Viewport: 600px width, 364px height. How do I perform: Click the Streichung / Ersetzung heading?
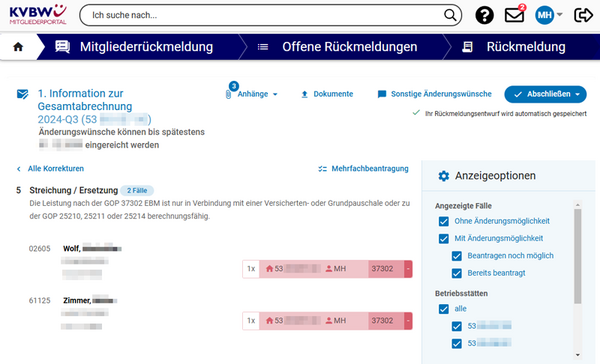(x=73, y=190)
